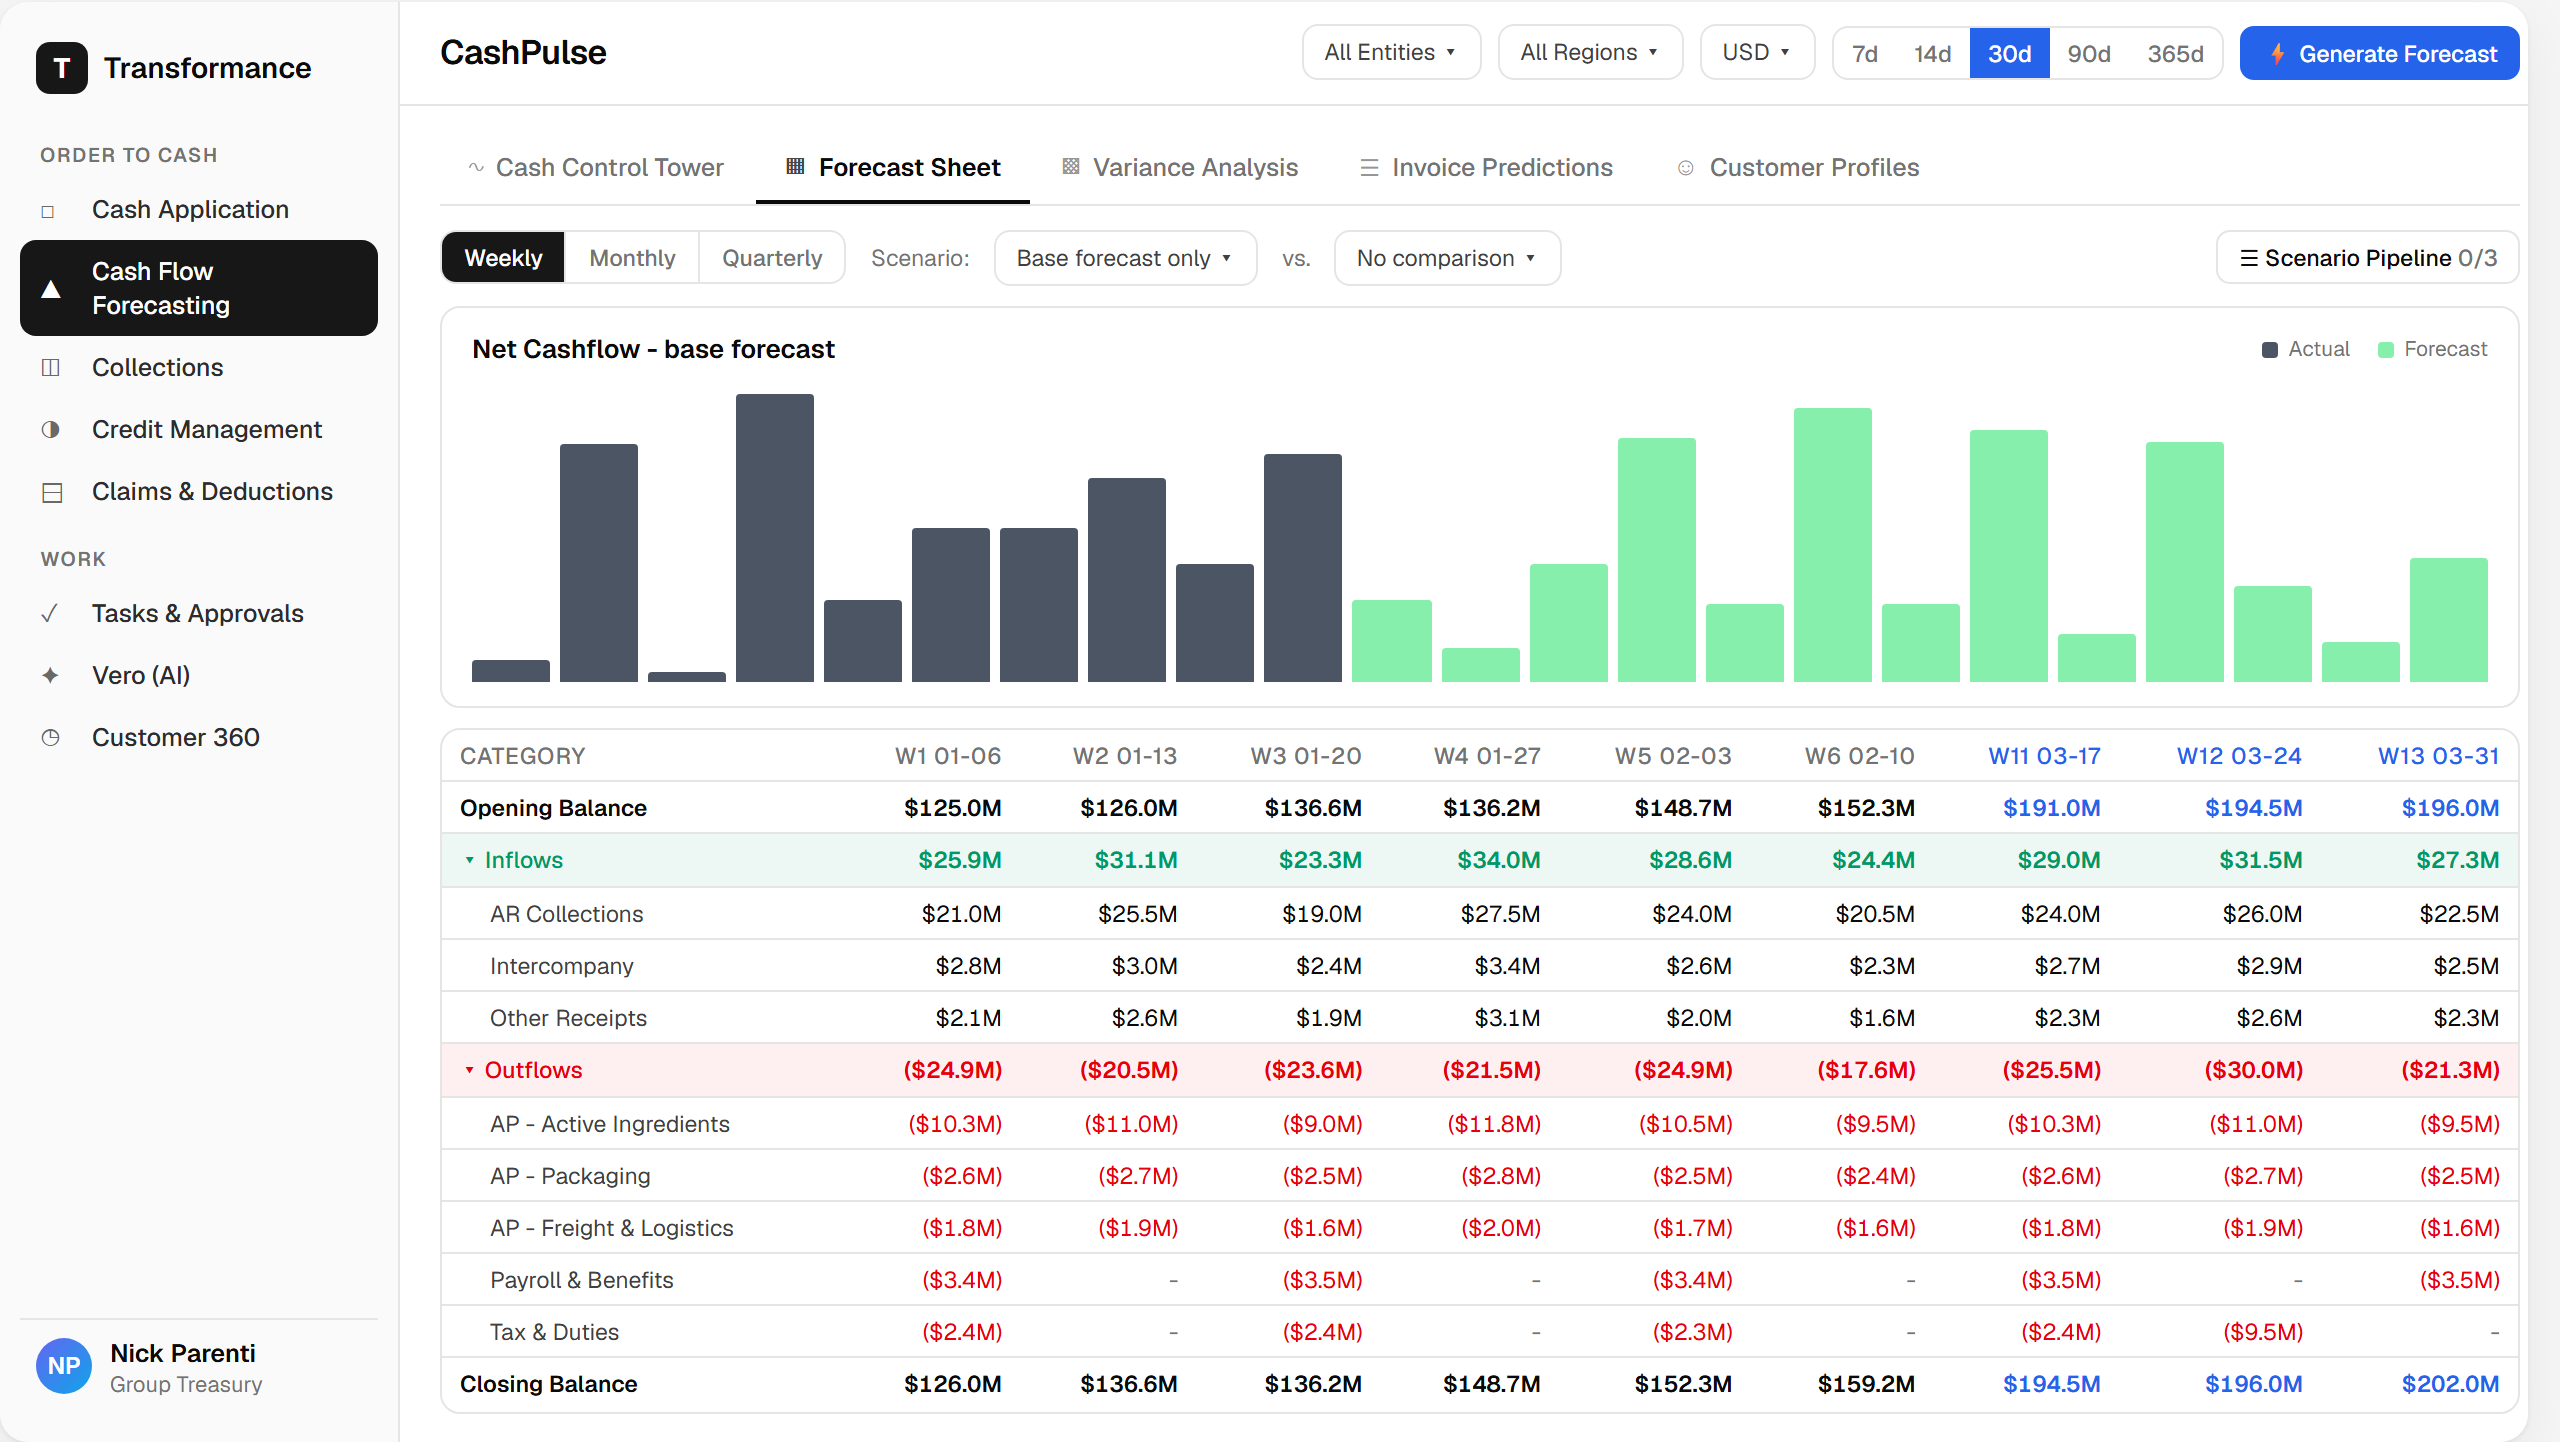This screenshot has height=1442, width=2560.
Task: Click the Scenario Pipeline hamburger icon
Action: coord(2249,258)
